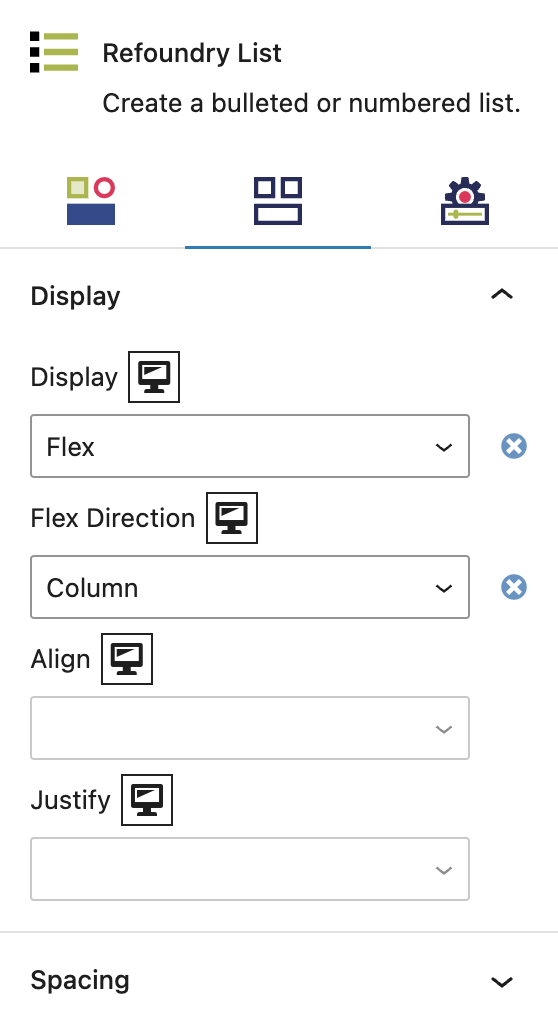Open the style tab with shapes icon
This screenshot has height=1024, width=558.
91,201
